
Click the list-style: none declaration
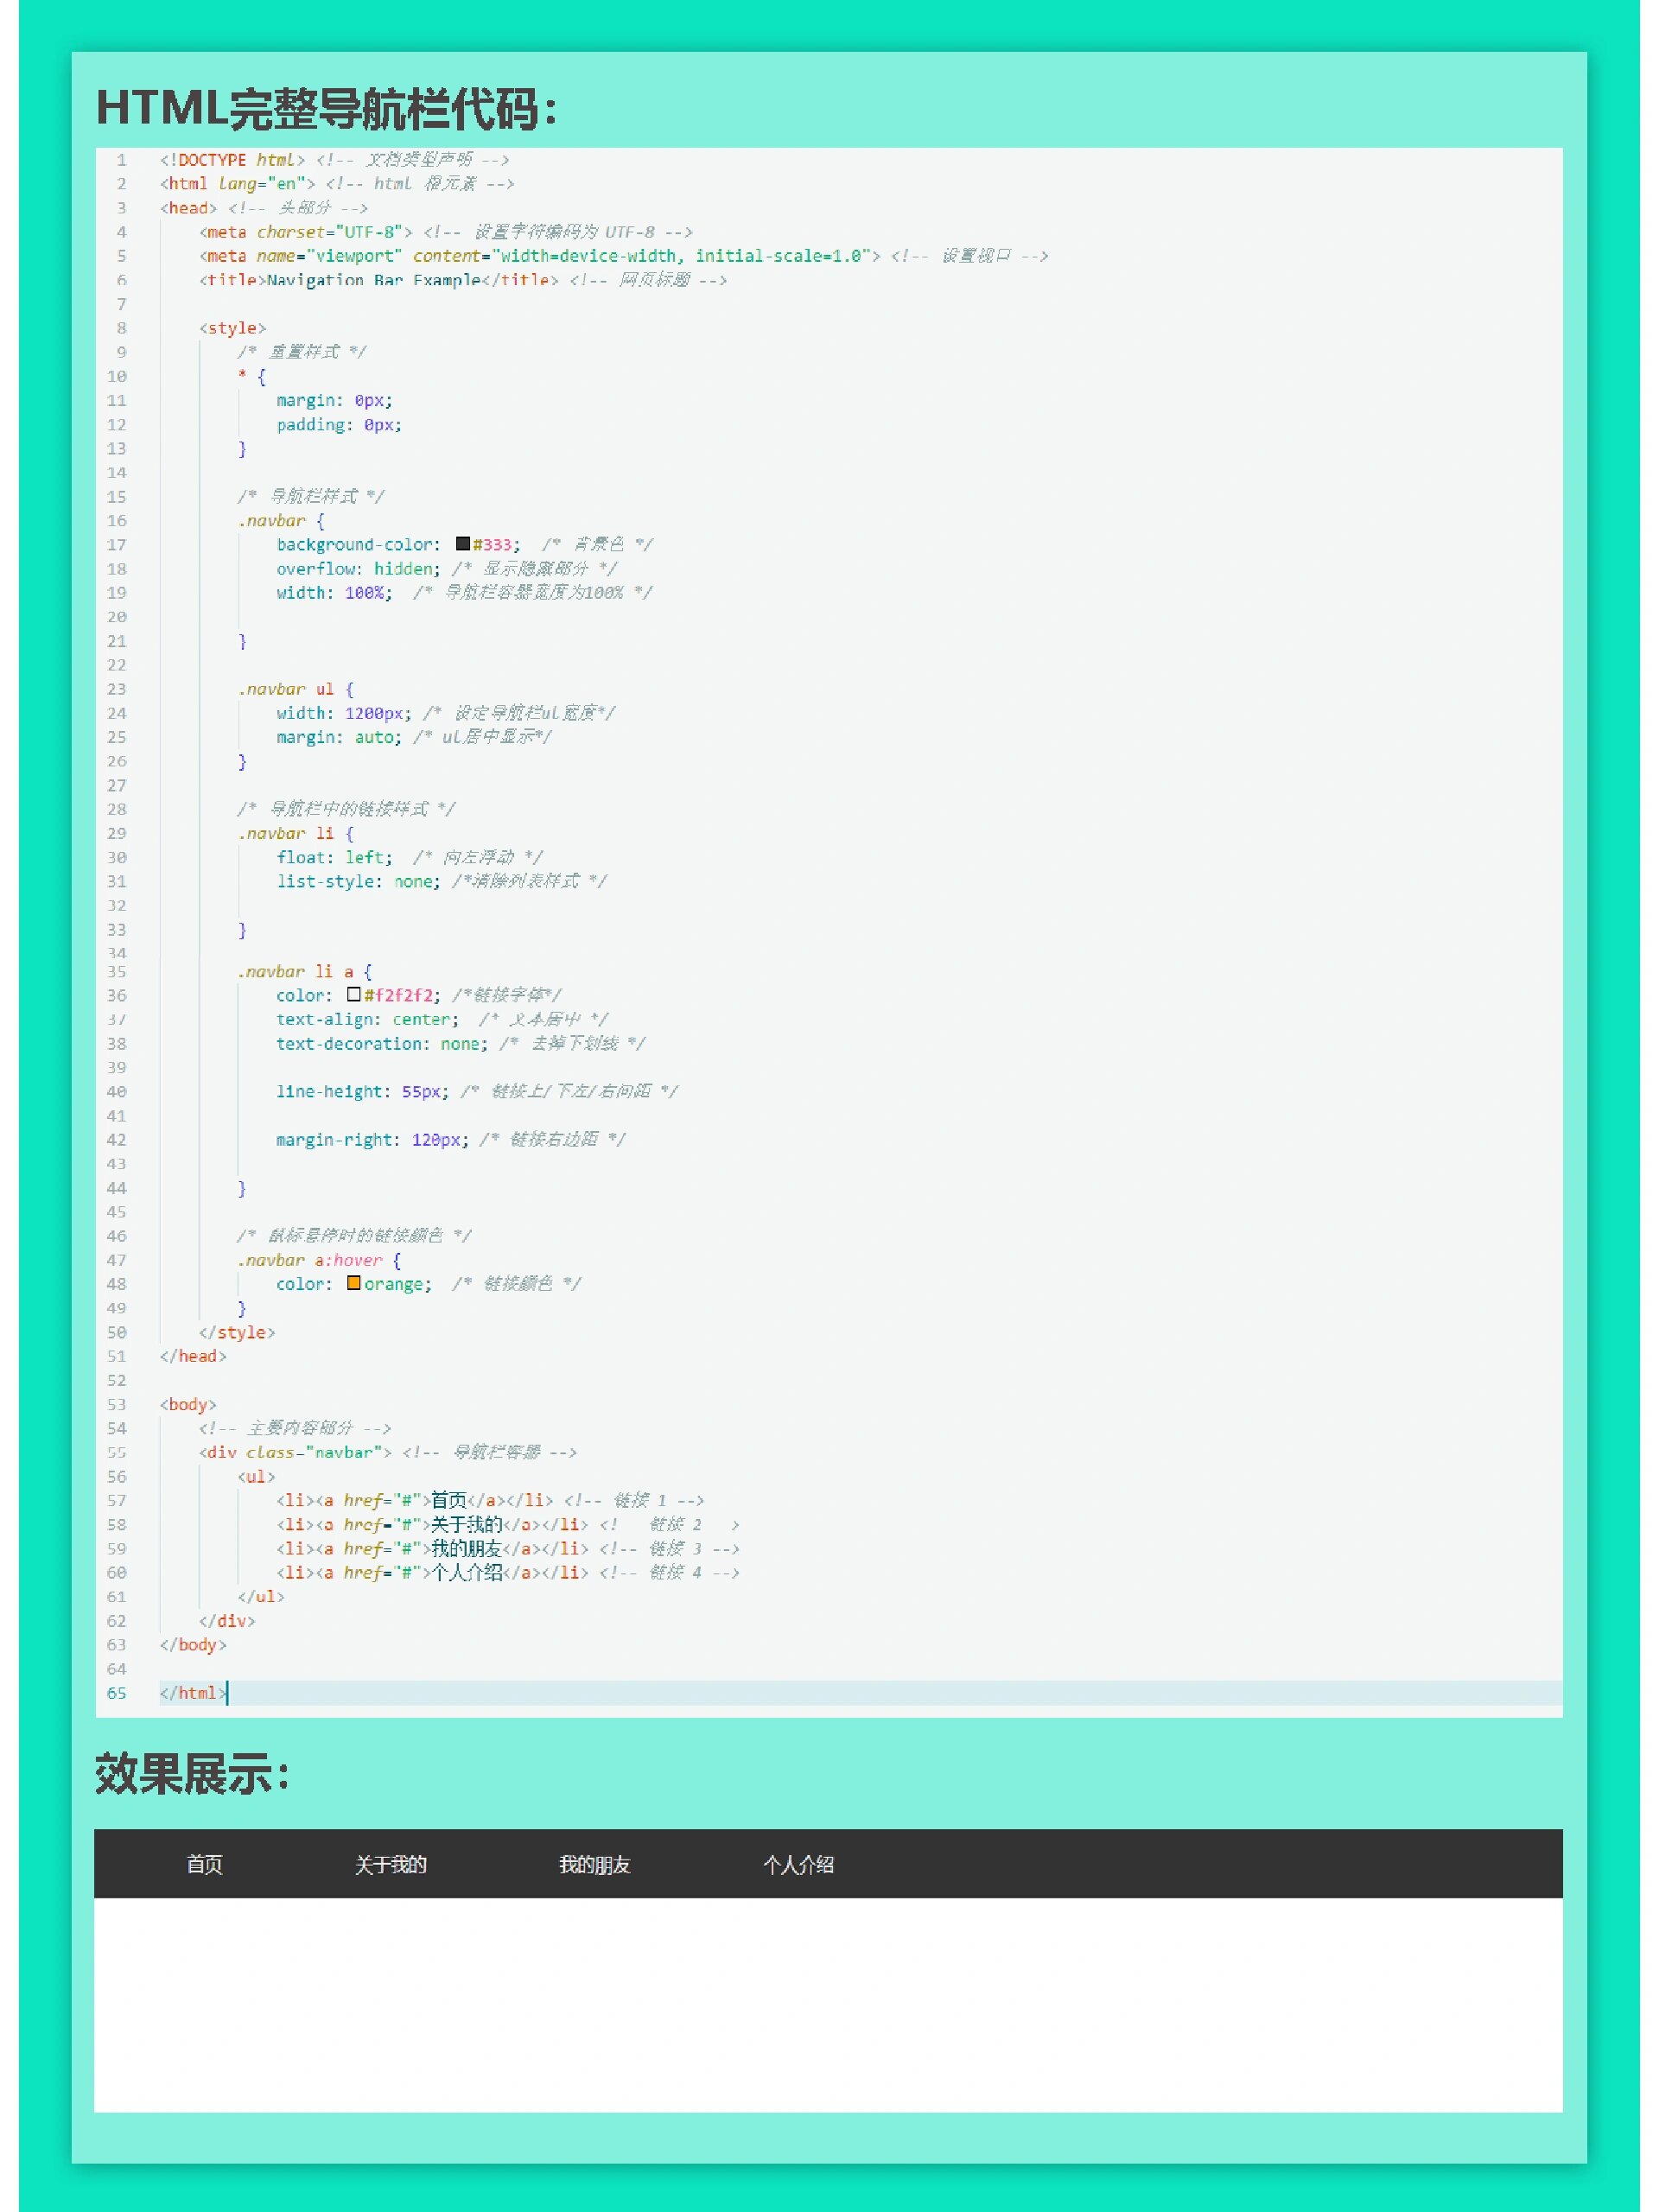click(358, 881)
